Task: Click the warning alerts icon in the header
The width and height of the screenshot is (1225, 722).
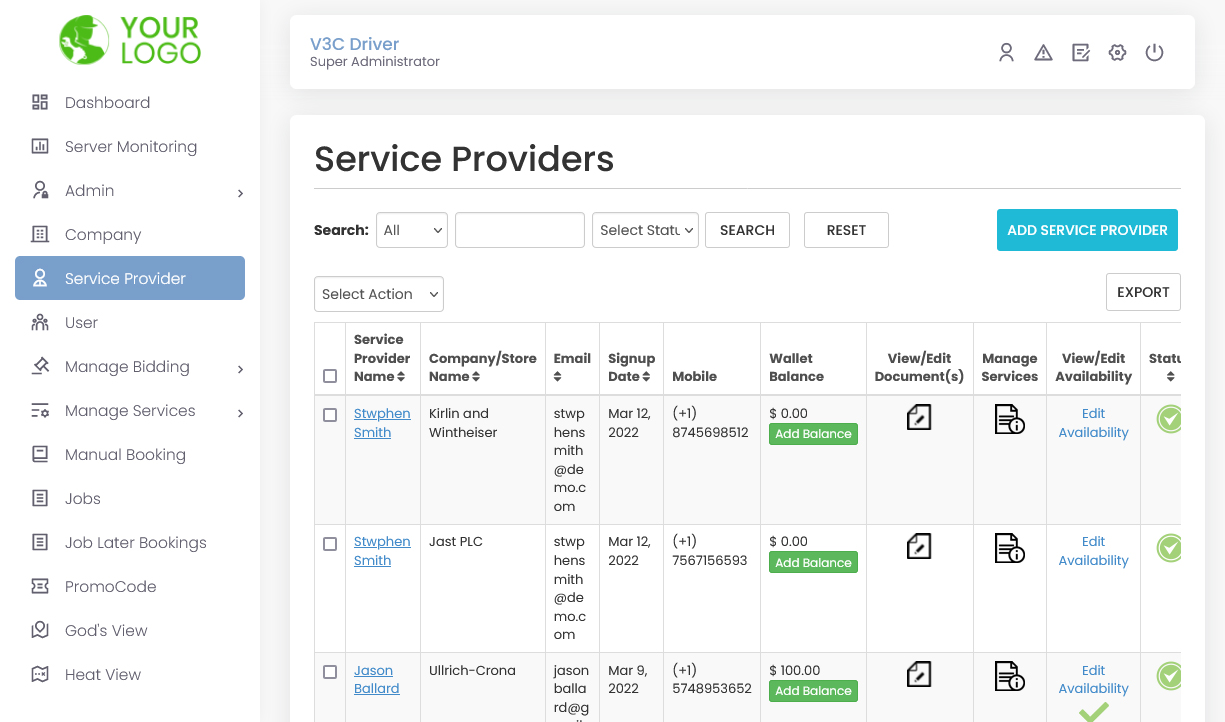Action: click(x=1043, y=52)
